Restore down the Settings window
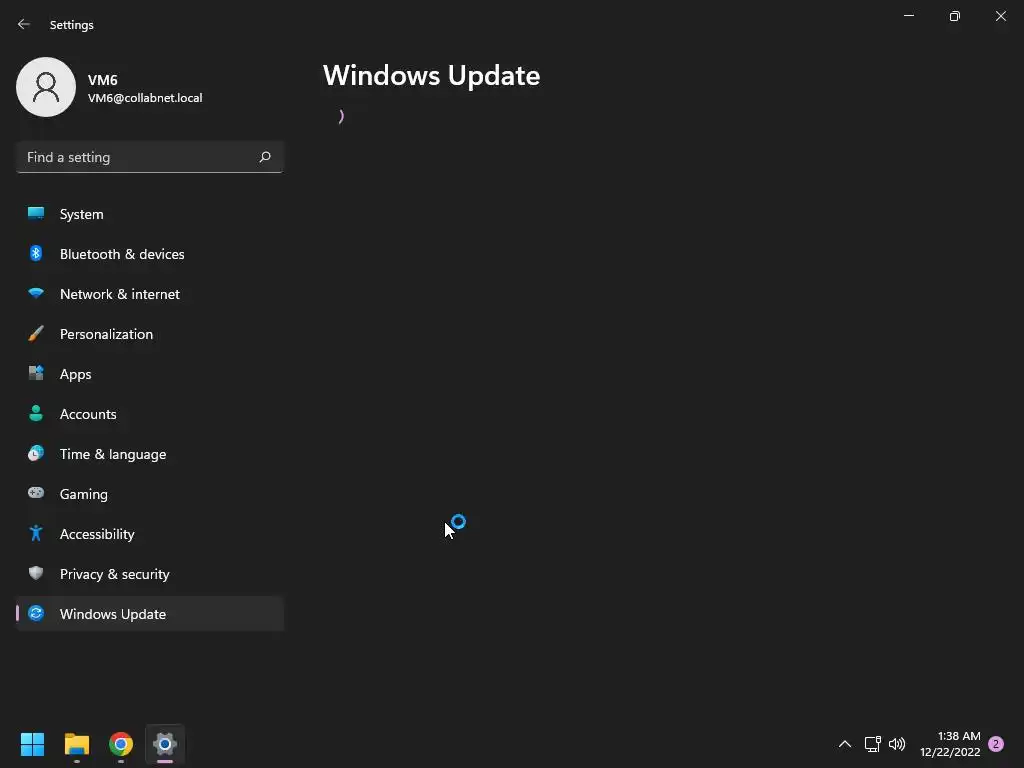 pyautogui.click(x=955, y=16)
